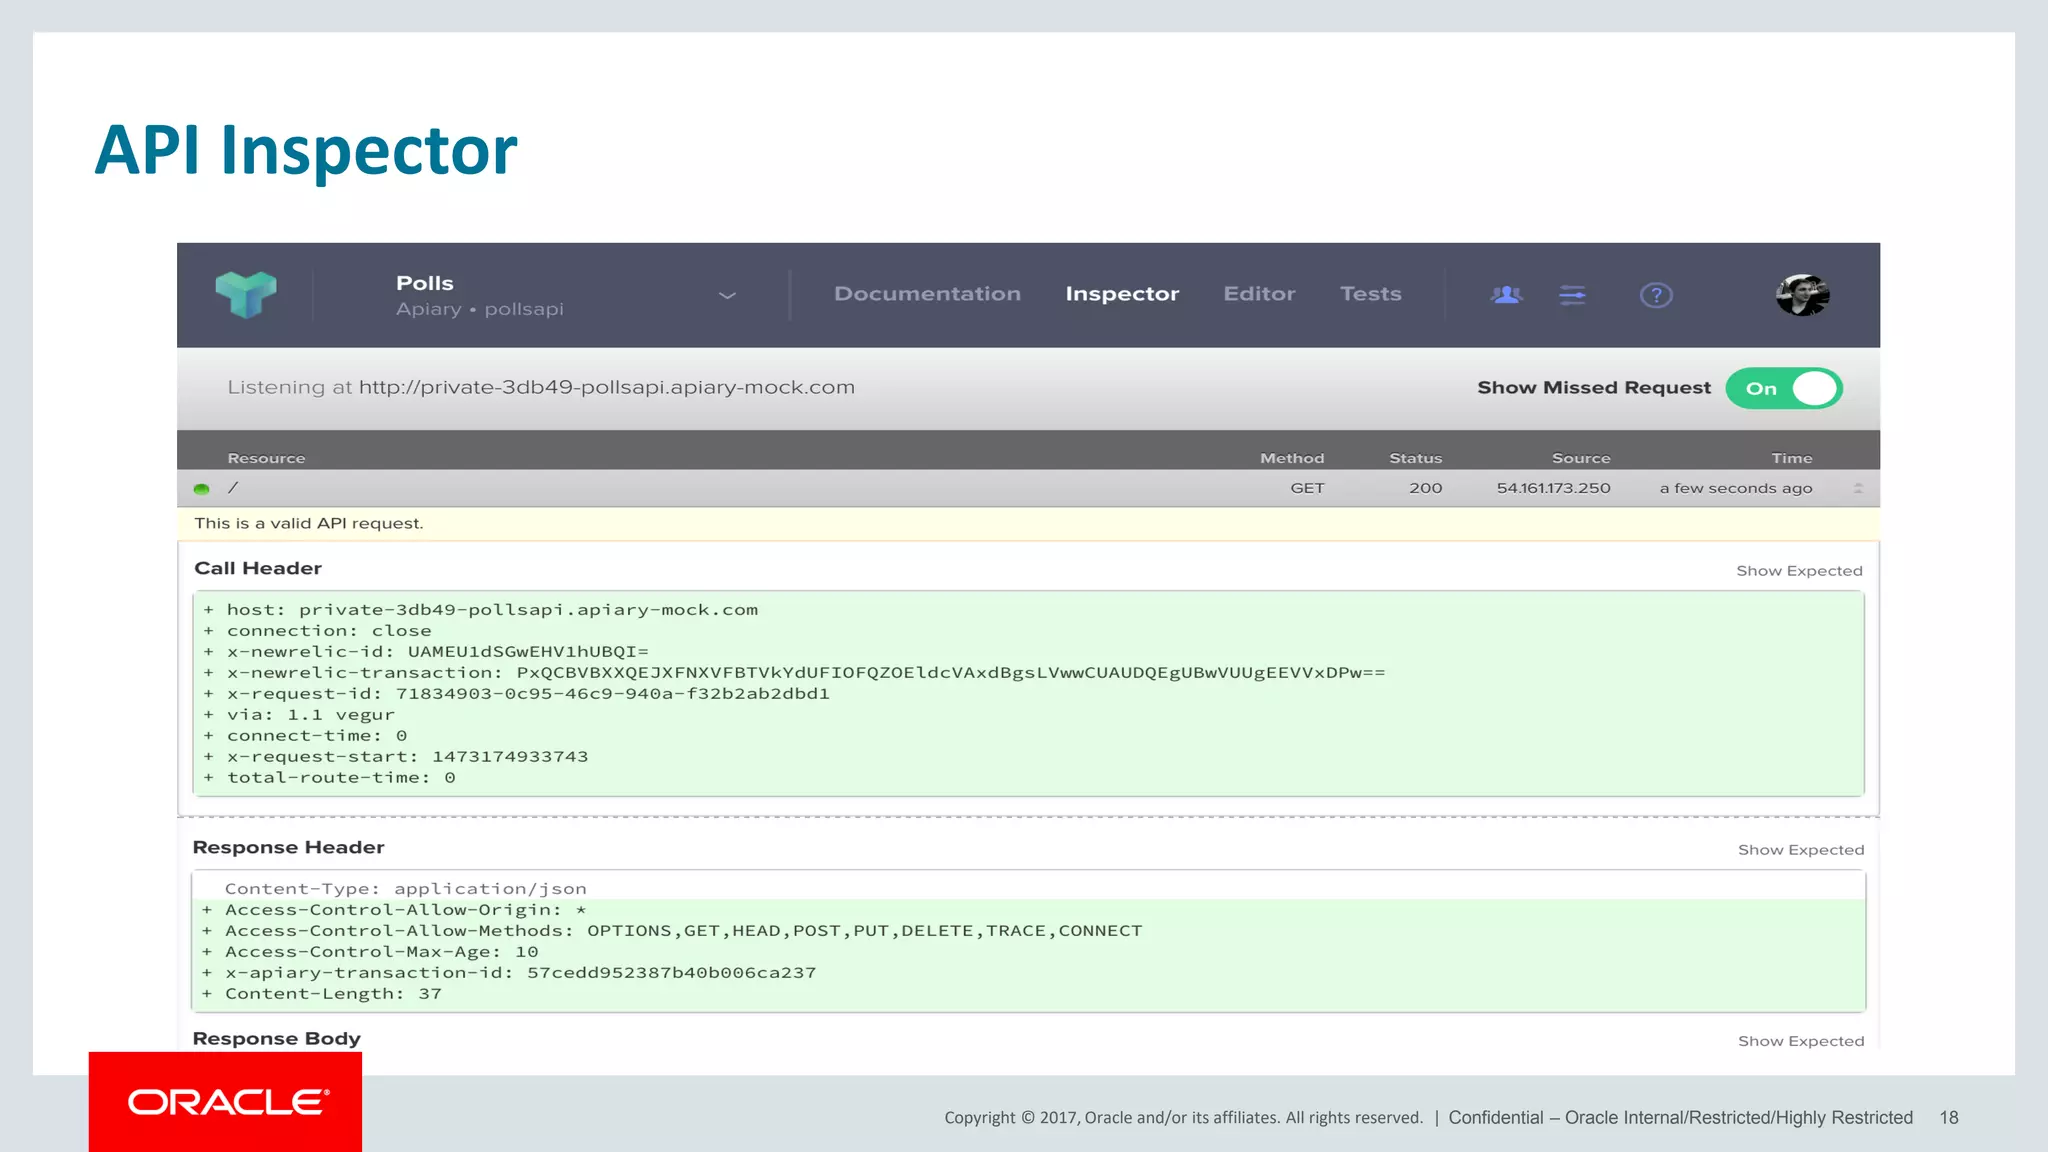Show Expected for the Response Body
The height and width of the screenshot is (1152, 2048).
1800,1041
